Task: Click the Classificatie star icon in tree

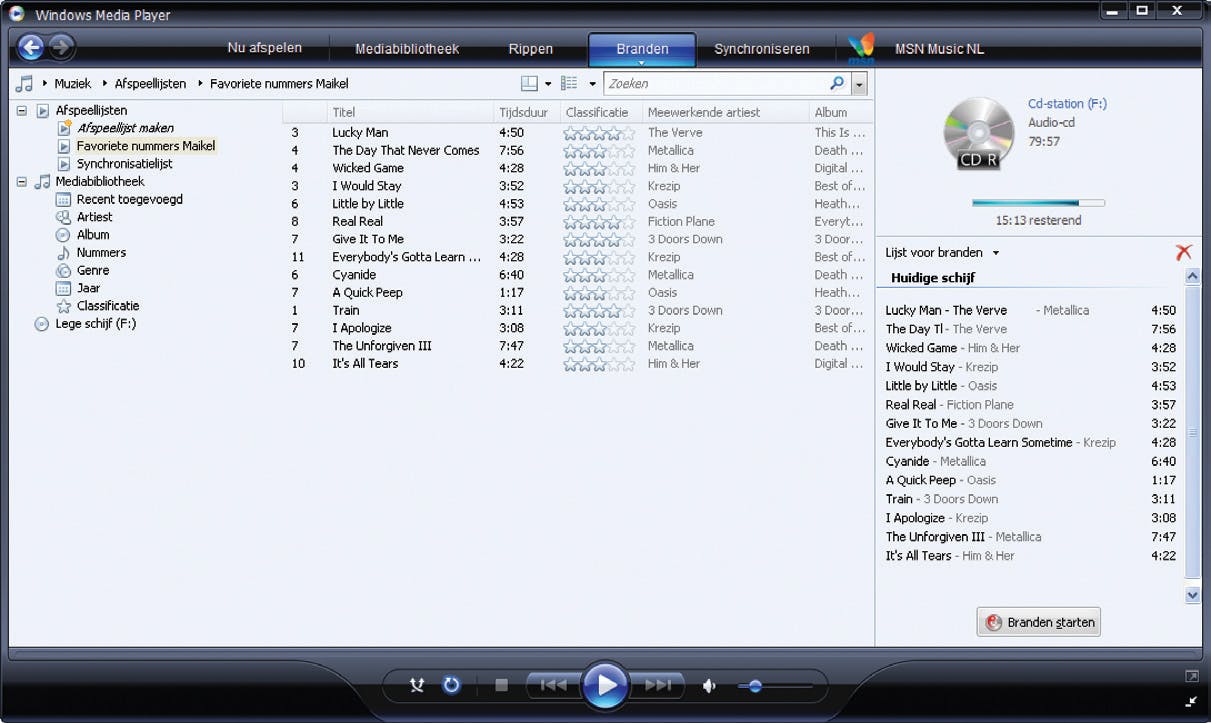Action: tap(64, 306)
